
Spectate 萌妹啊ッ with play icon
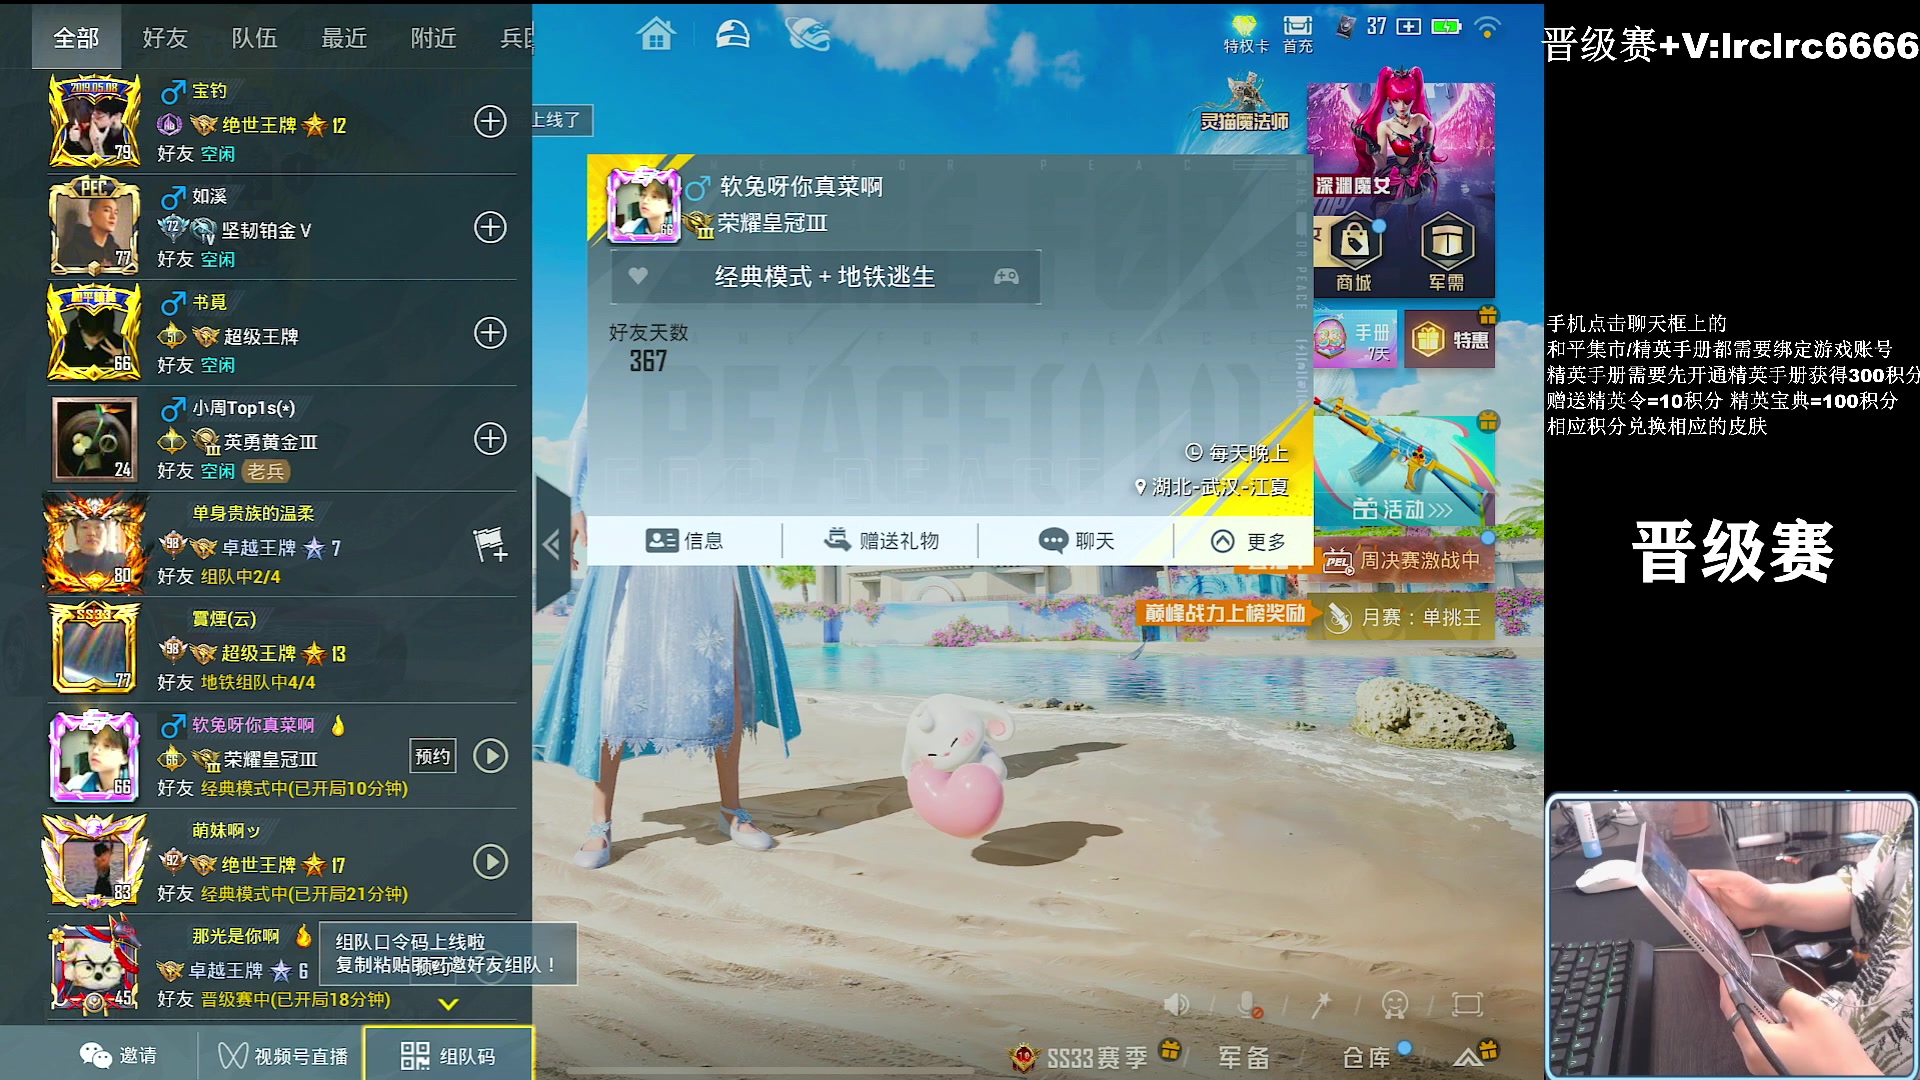pyautogui.click(x=490, y=862)
